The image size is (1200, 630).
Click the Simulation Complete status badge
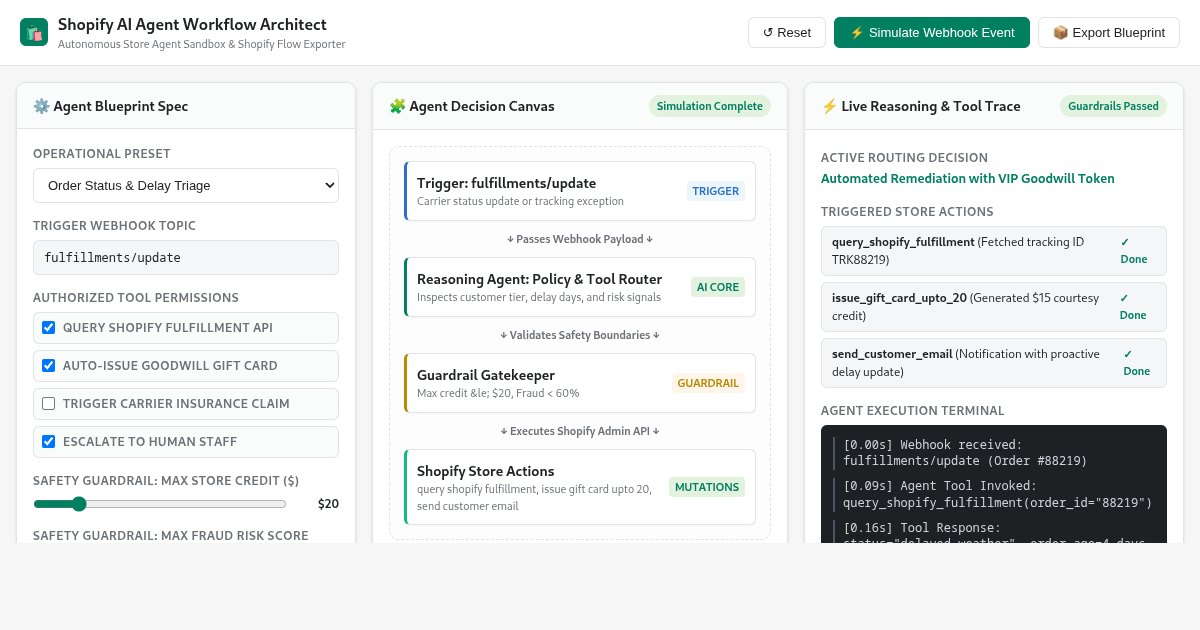coord(710,106)
